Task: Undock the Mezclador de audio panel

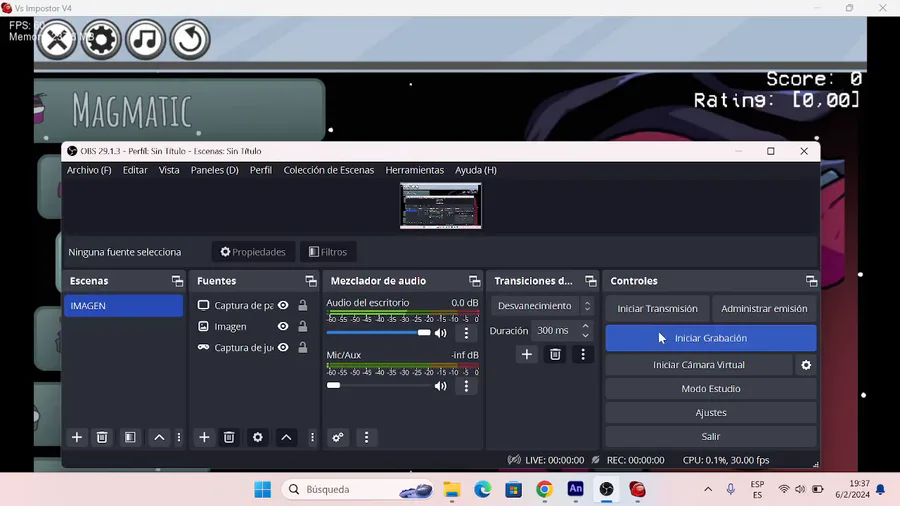Action: click(x=474, y=281)
